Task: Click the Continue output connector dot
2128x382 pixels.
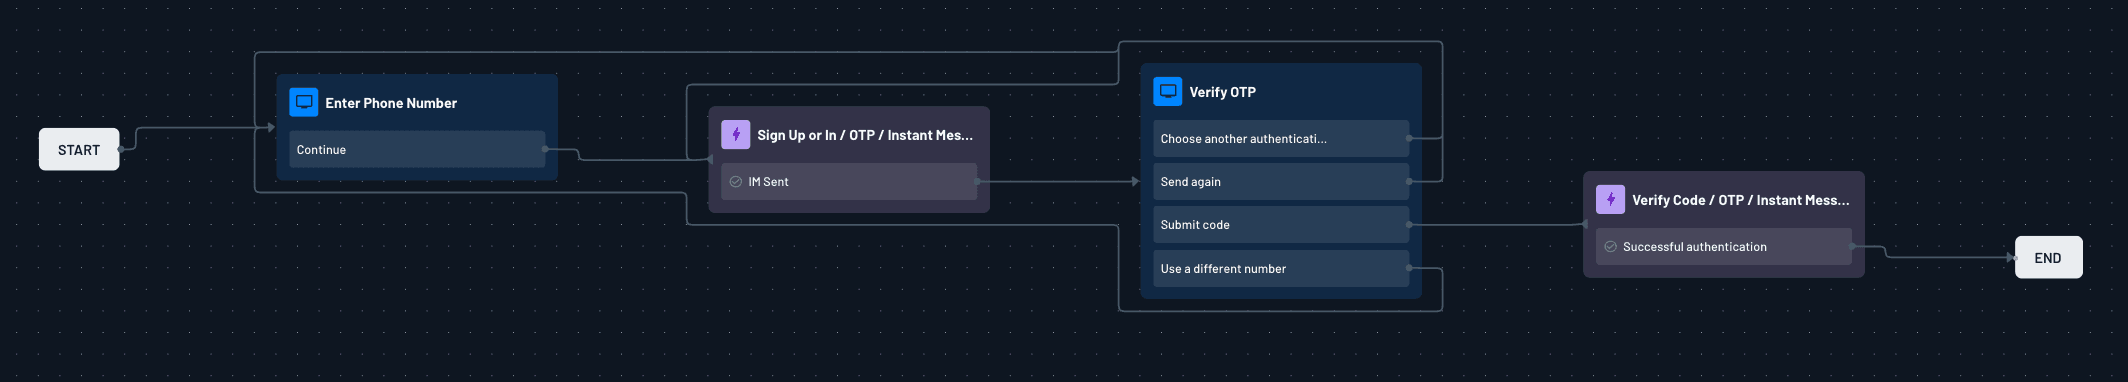Action: point(545,149)
